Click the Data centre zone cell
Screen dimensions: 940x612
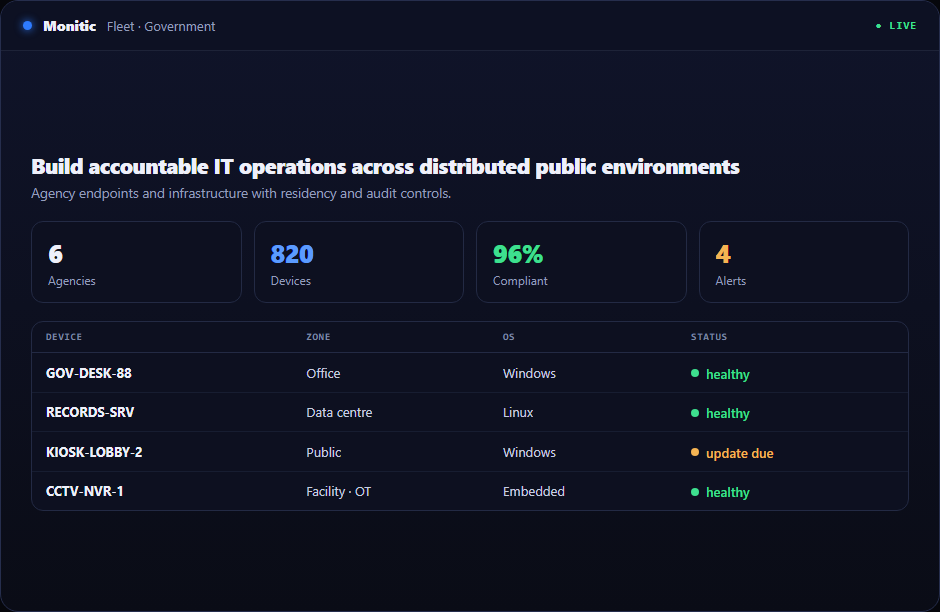point(339,412)
